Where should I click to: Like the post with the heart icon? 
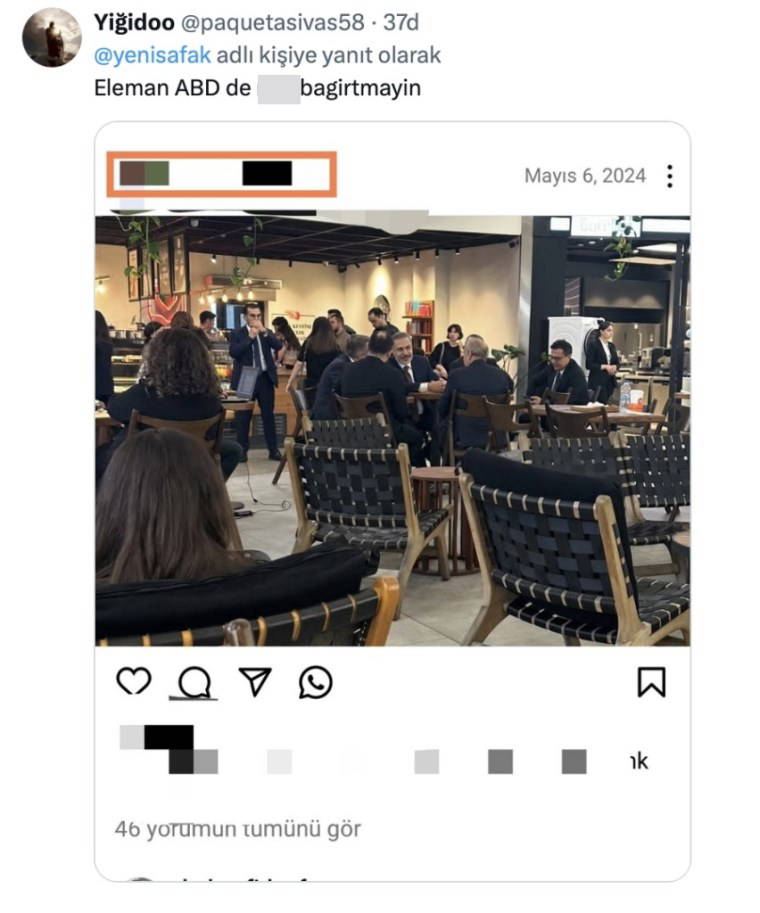134,681
